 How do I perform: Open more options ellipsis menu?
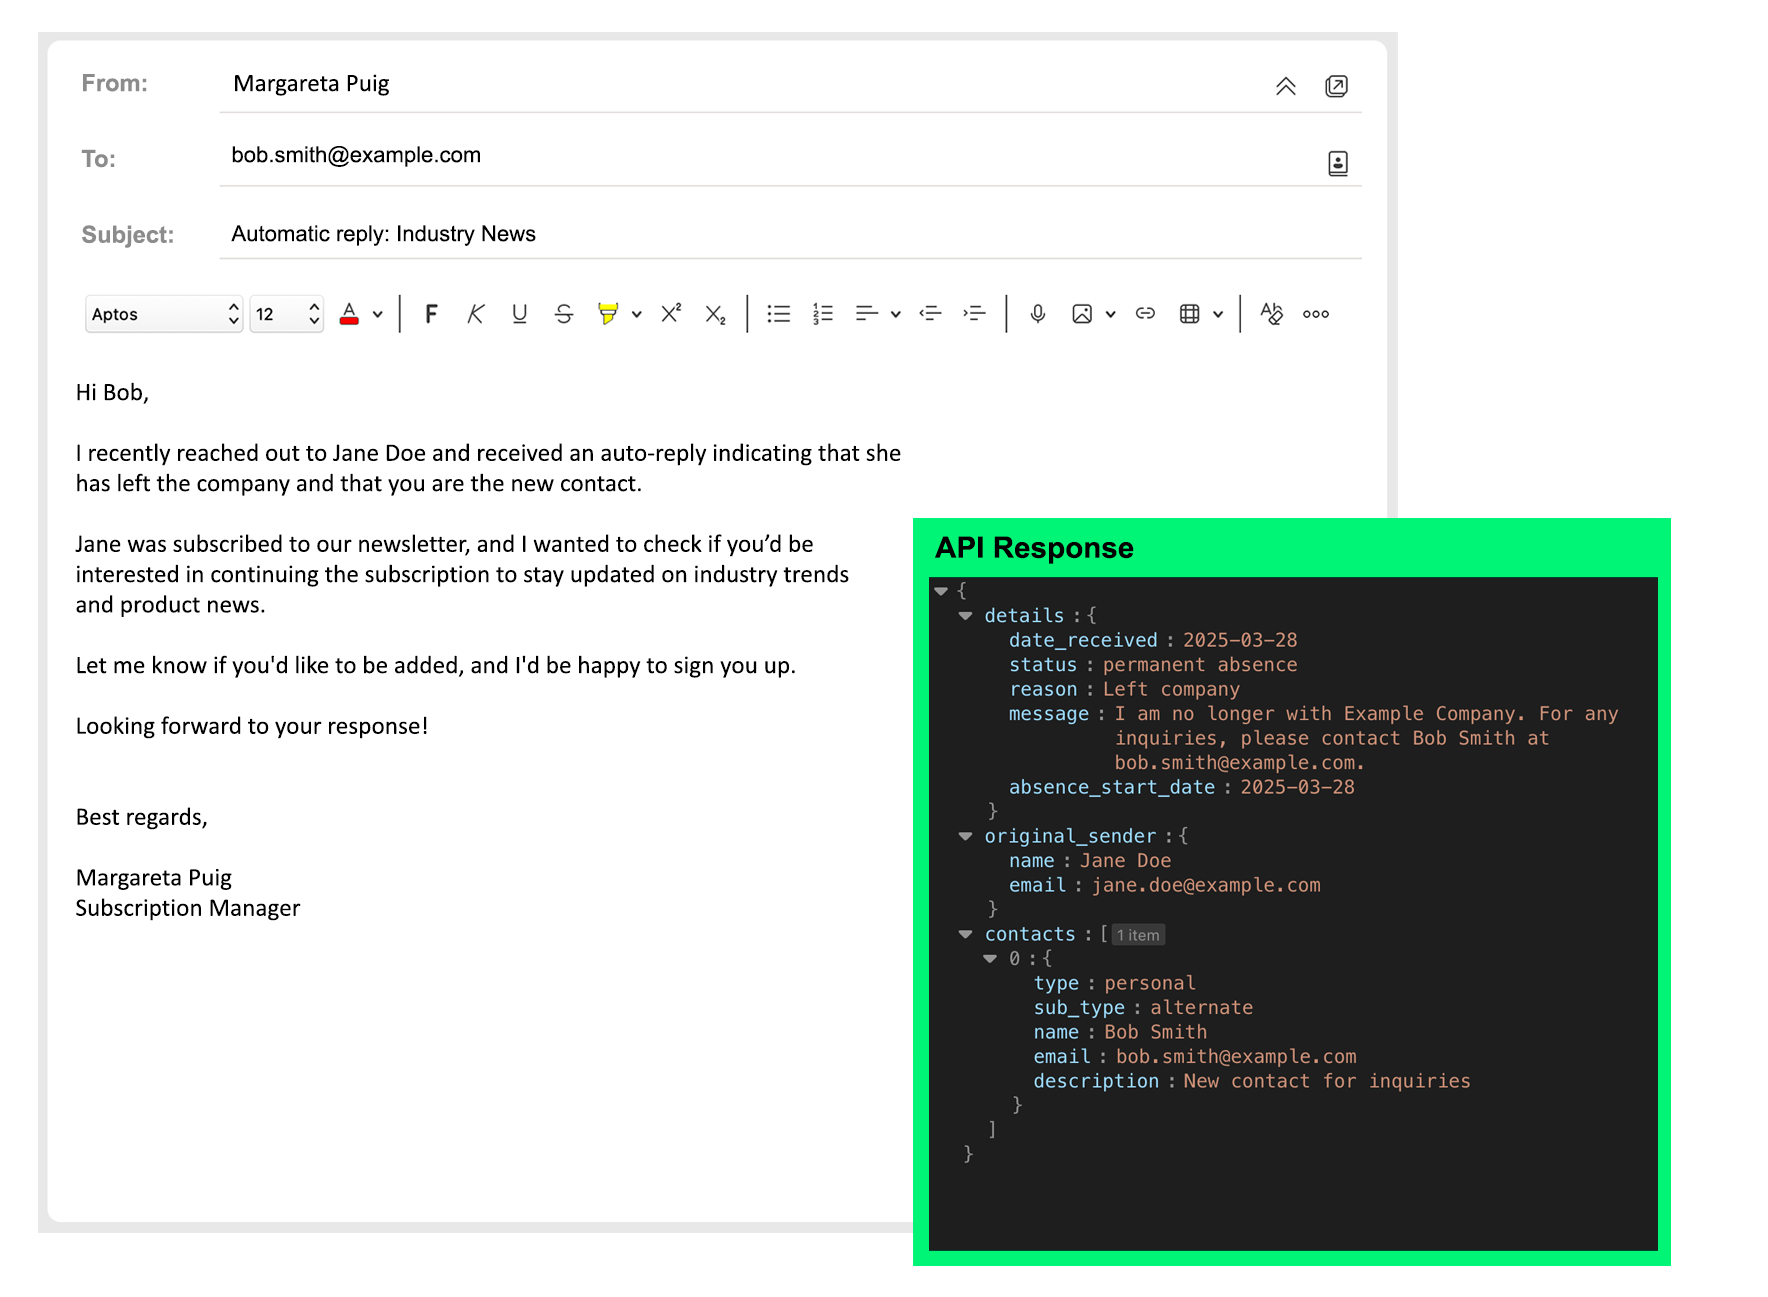tap(1315, 314)
